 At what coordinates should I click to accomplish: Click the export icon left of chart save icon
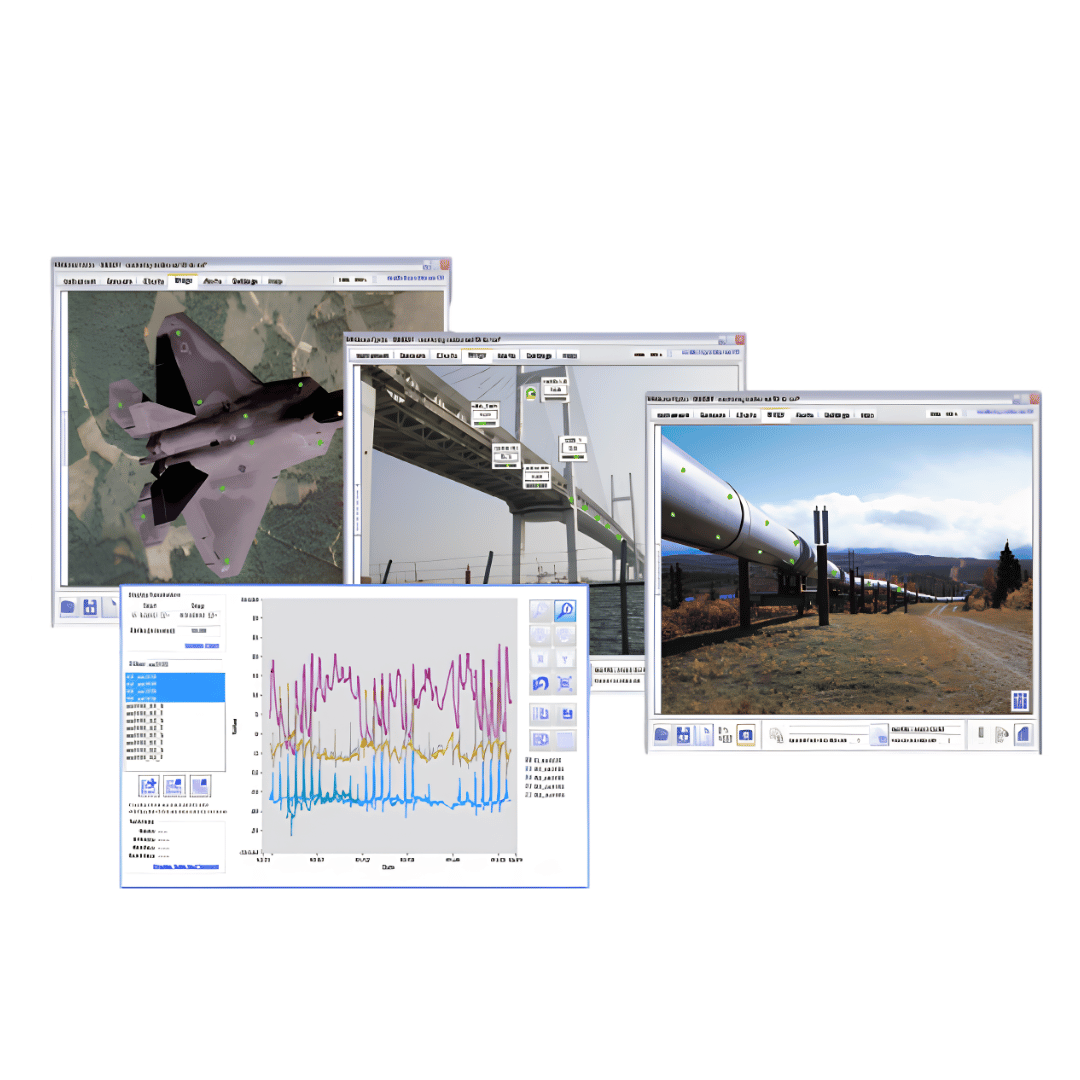pos(541,714)
